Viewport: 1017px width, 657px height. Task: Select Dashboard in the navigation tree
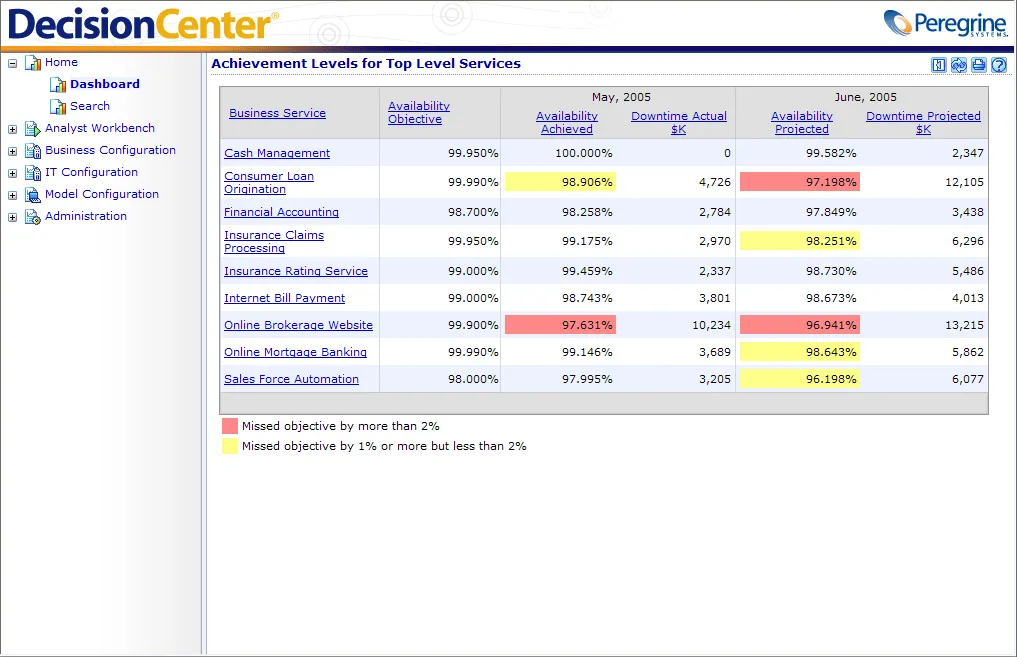tap(104, 84)
